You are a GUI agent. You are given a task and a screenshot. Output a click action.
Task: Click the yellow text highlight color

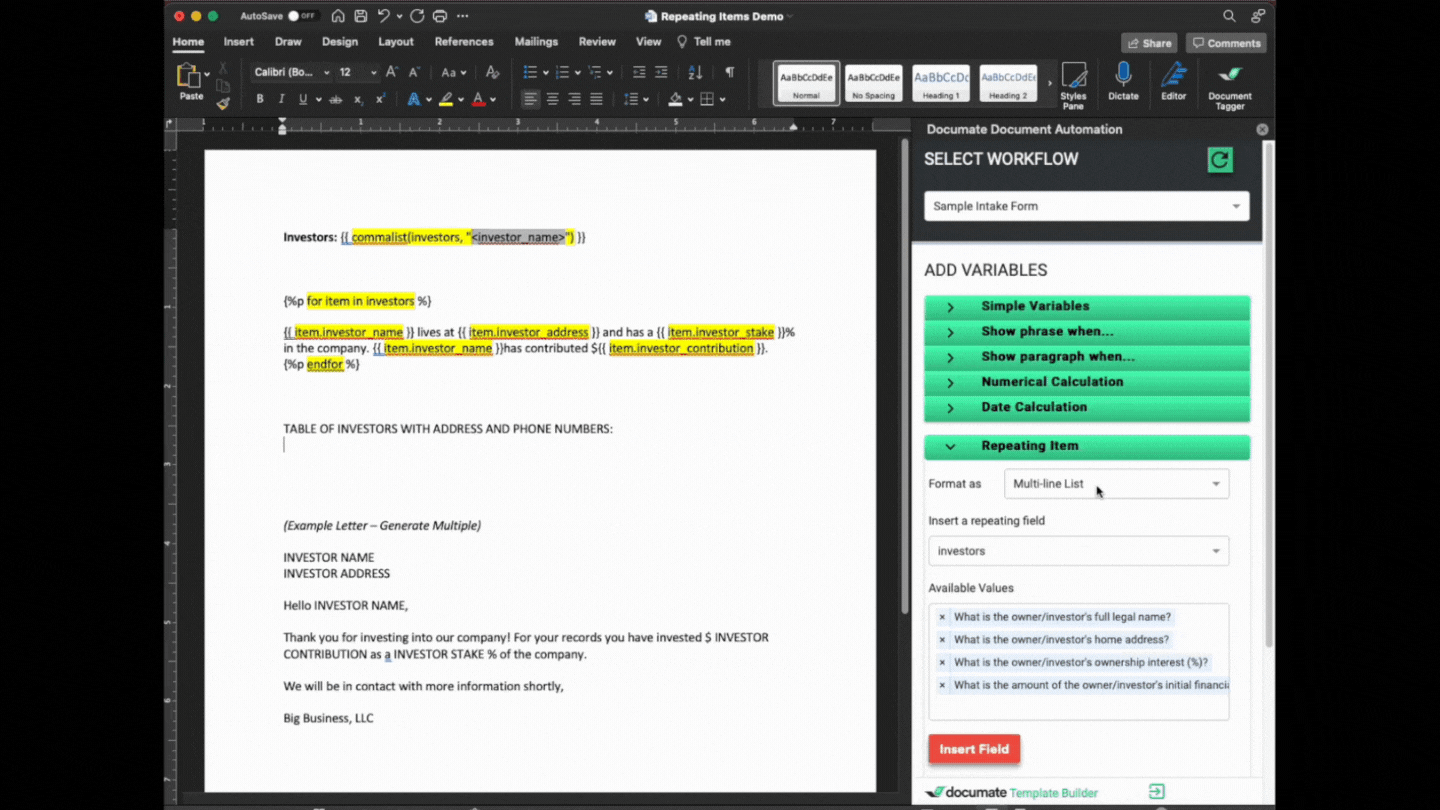pyautogui.click(x=446, y=99)
